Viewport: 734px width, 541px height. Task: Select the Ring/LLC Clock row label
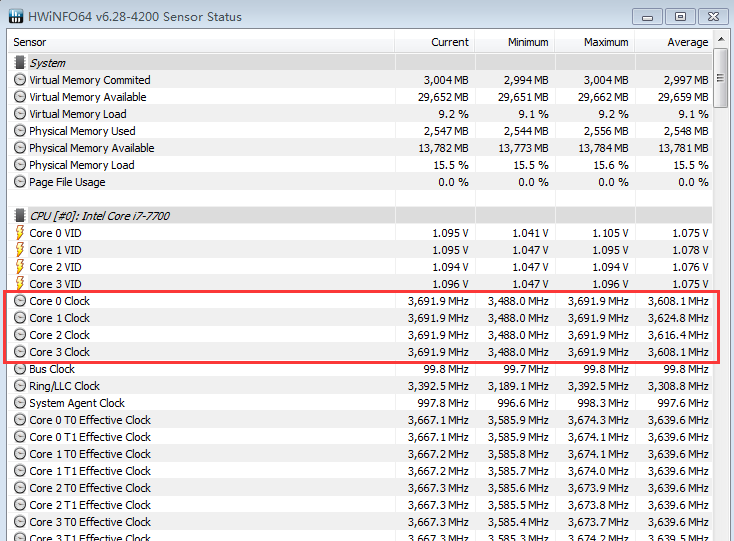(x=64, y=386)
